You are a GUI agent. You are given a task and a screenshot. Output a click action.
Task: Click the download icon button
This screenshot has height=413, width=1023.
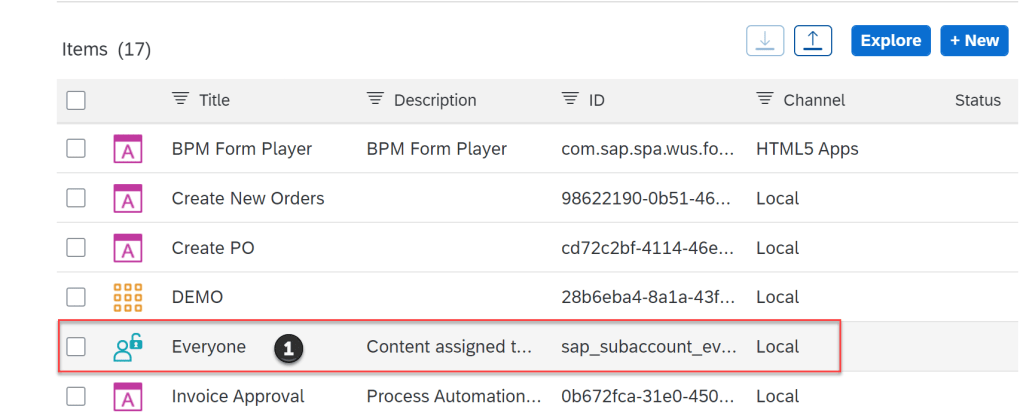[765, 40]
